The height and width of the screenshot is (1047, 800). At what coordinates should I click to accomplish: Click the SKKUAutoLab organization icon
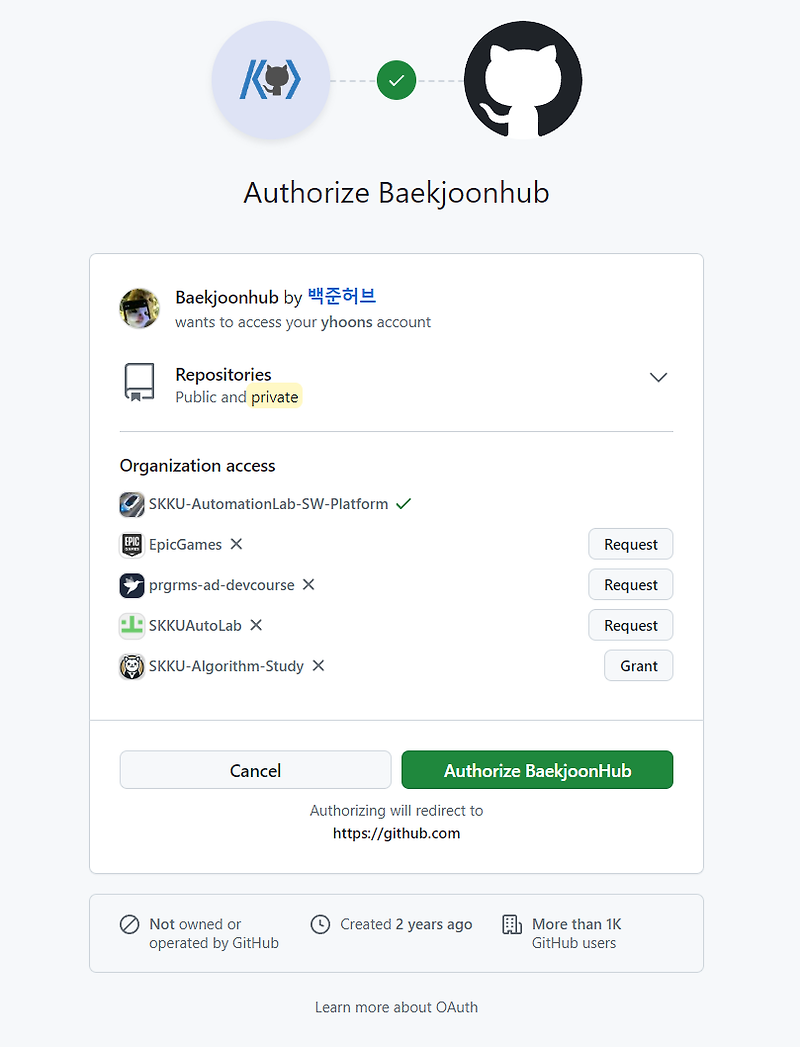[131, 625]
